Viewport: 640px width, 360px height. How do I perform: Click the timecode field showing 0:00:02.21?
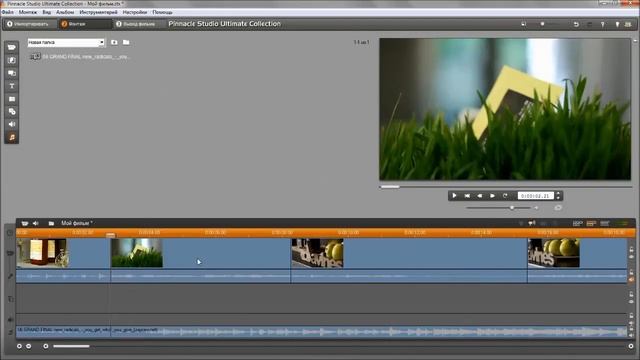click(x=536, y=196)
